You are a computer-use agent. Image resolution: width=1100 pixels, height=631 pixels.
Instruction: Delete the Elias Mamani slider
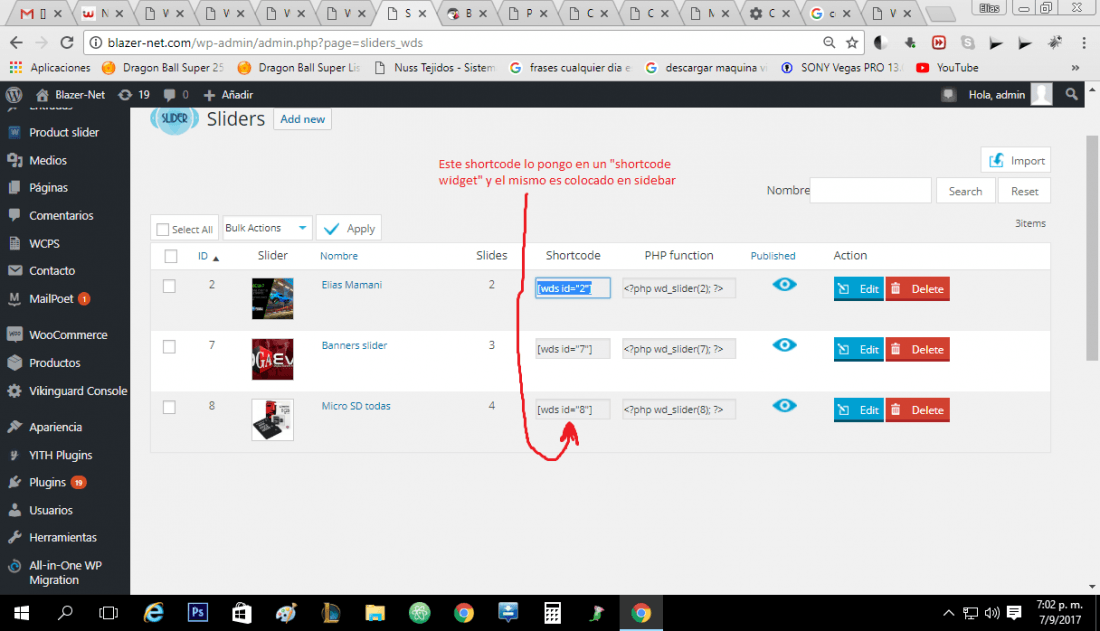click(x=918, y=289)
